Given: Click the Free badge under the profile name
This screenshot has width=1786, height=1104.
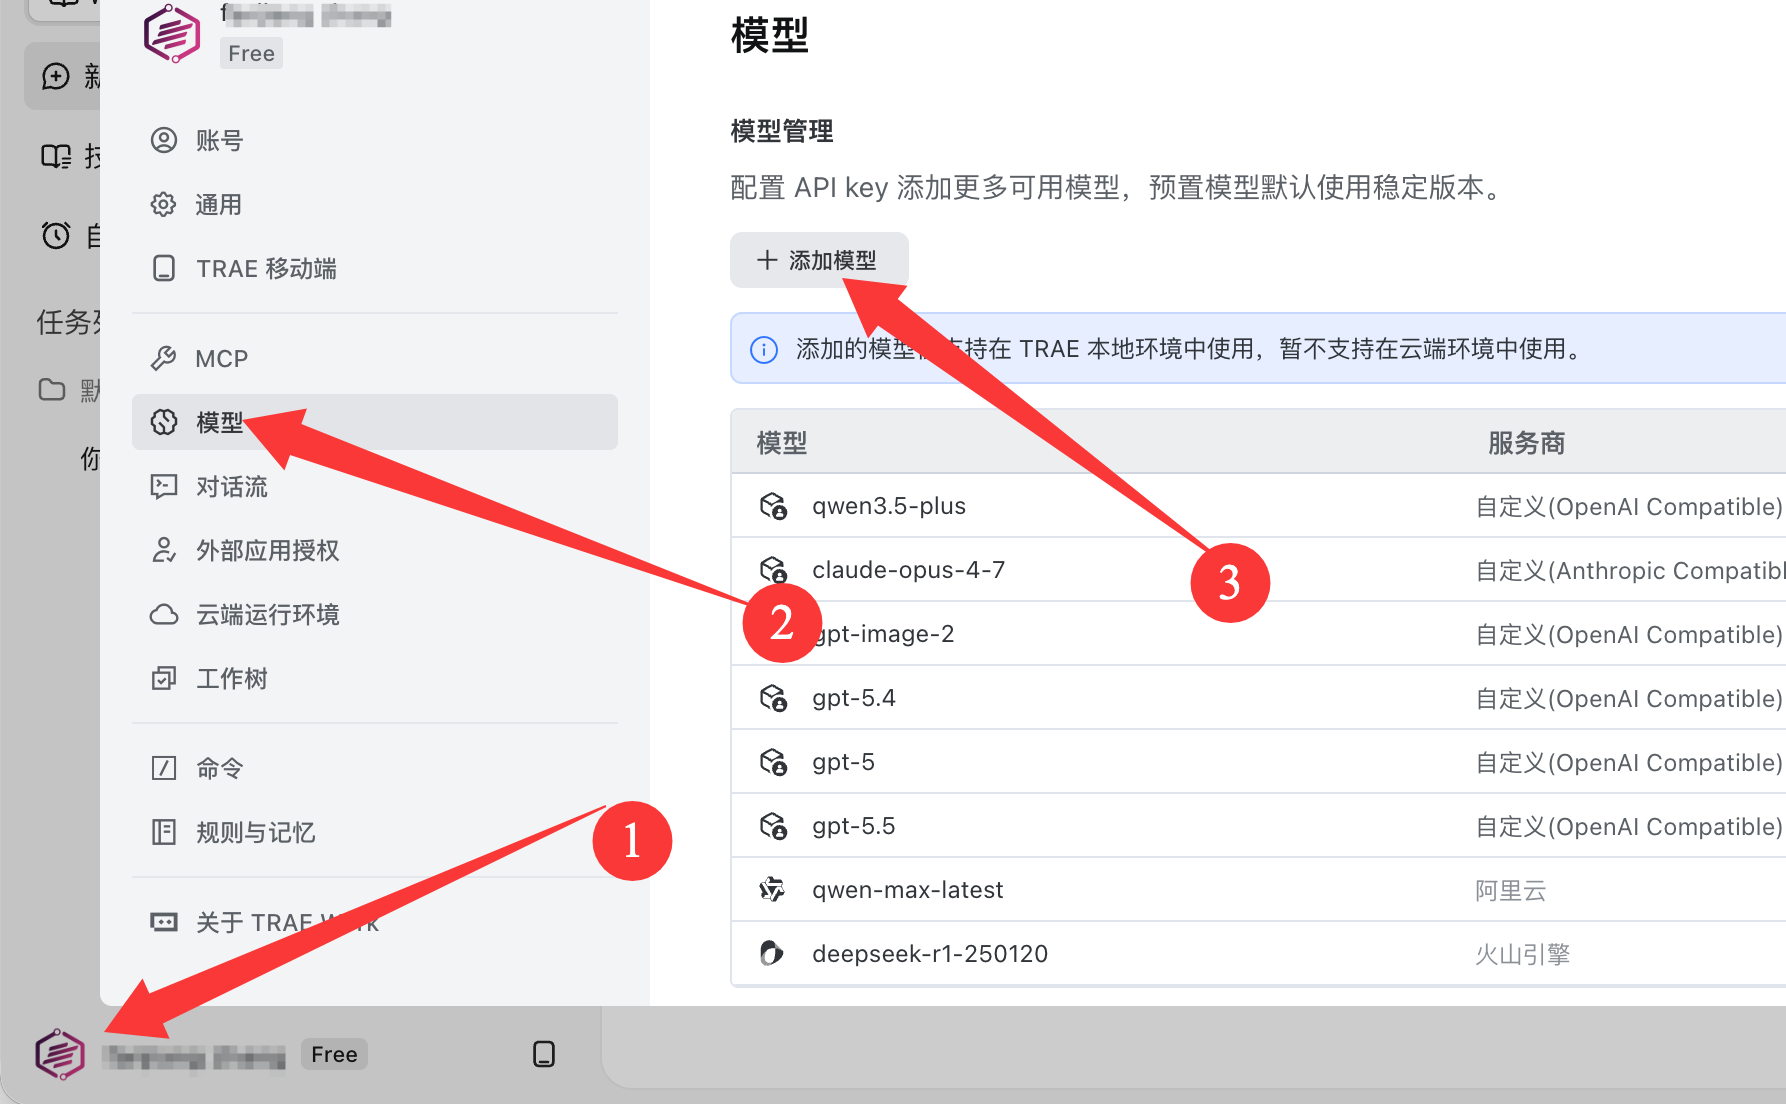Looking at the screenshot, I should pos(251,53).
